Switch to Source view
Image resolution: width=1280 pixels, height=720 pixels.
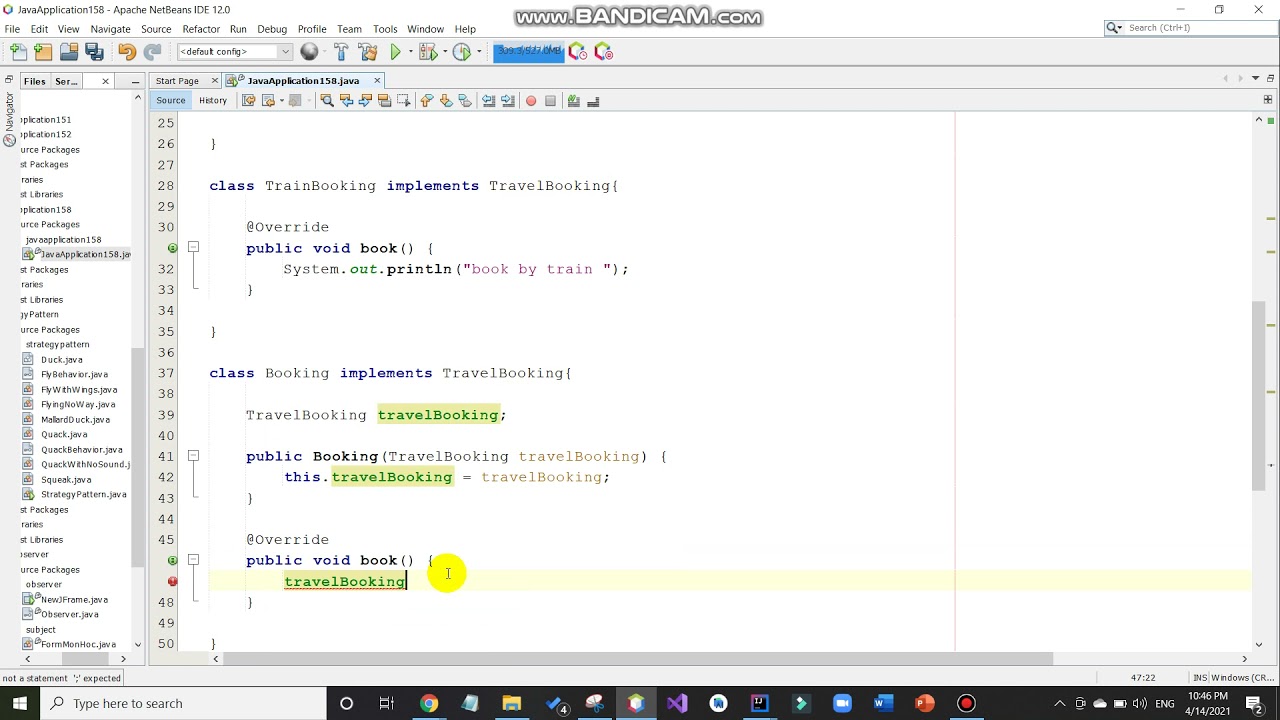point(170,100)
